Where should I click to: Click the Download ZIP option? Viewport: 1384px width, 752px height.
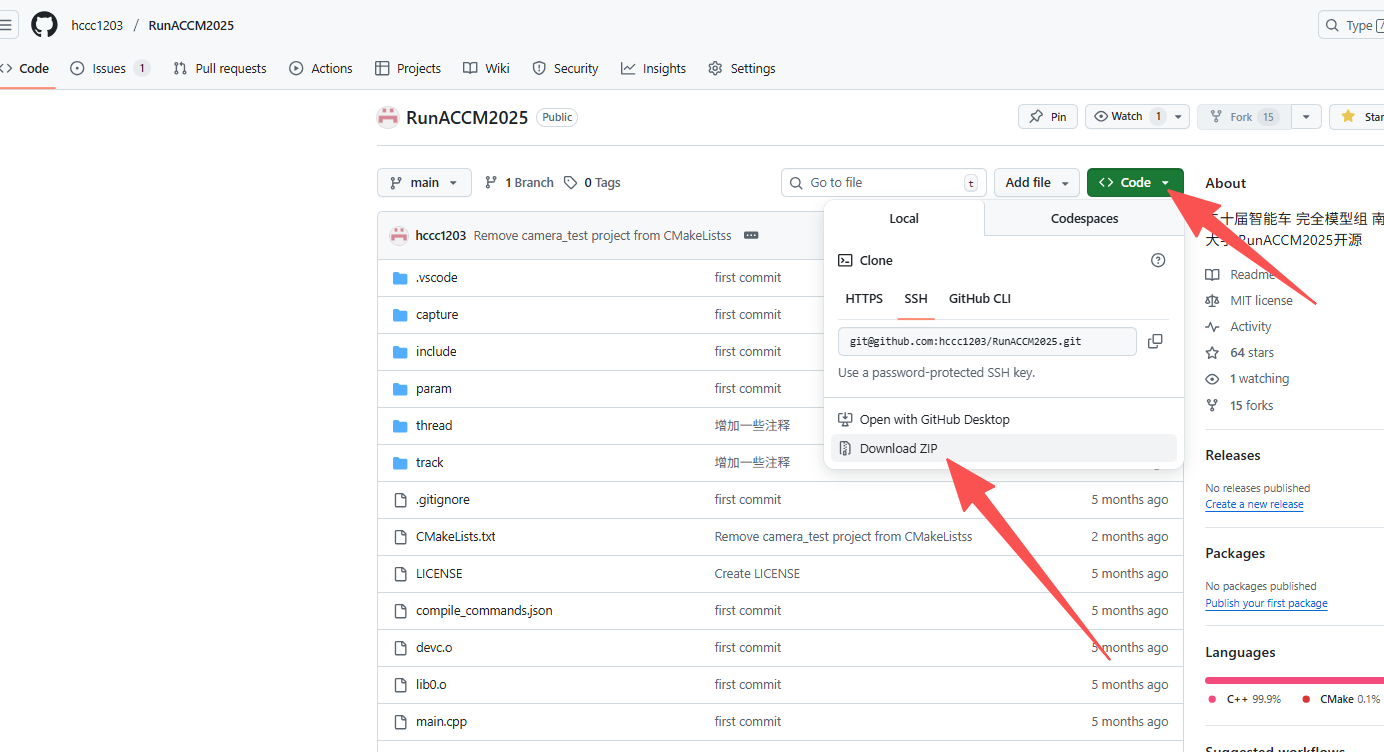point(898,448)
